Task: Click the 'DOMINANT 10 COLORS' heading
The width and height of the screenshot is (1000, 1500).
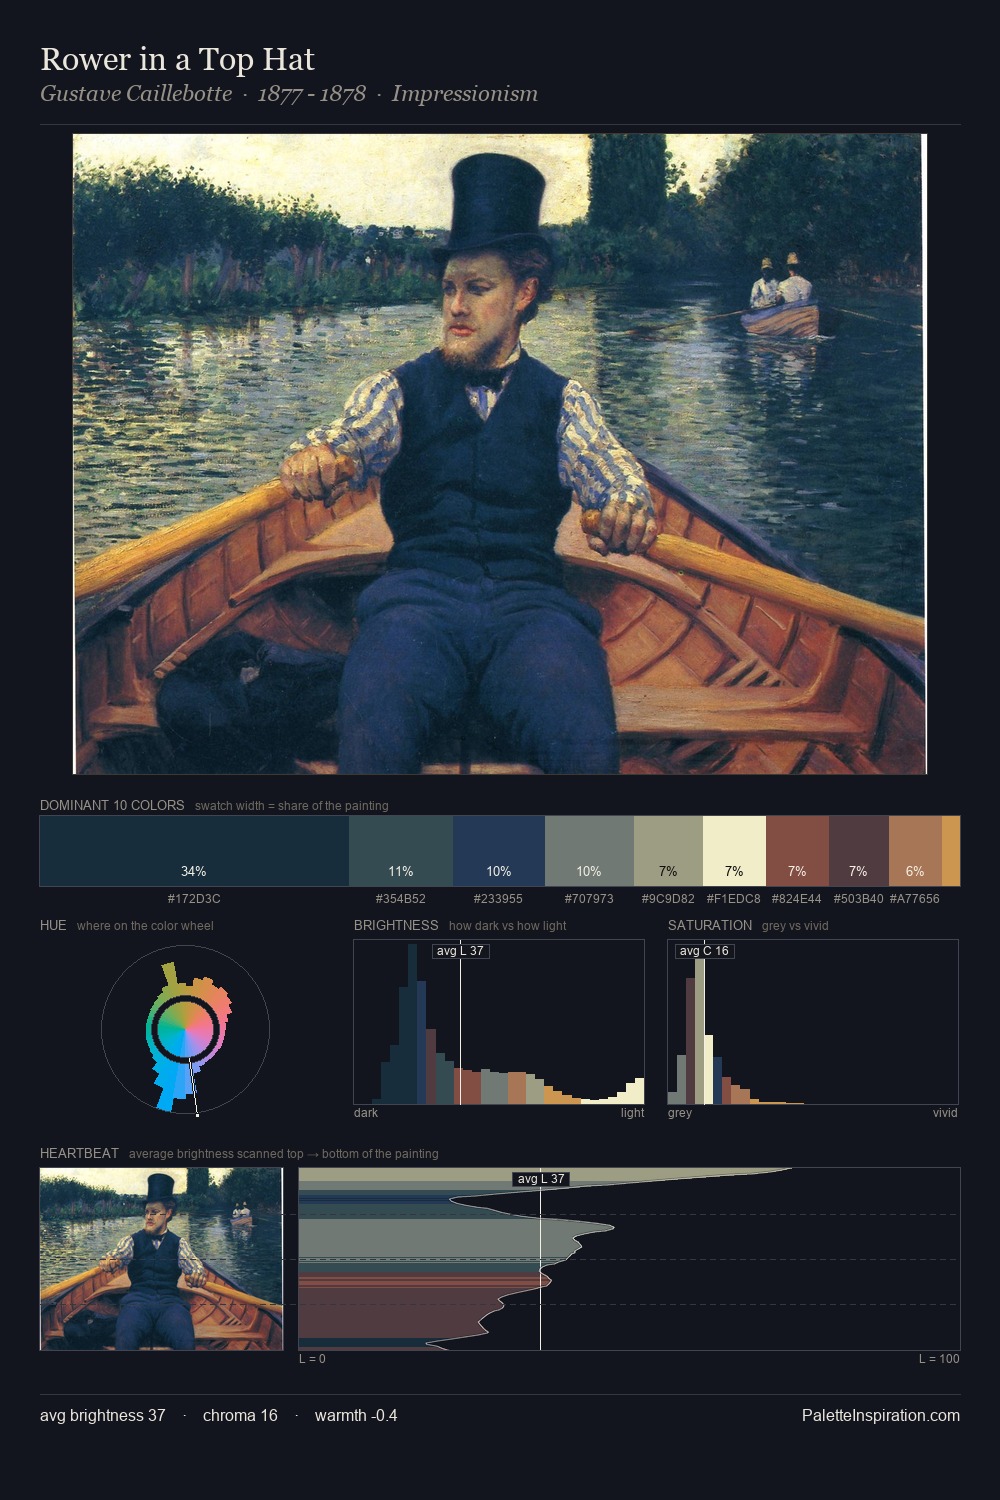Action: tap(112, 805)
